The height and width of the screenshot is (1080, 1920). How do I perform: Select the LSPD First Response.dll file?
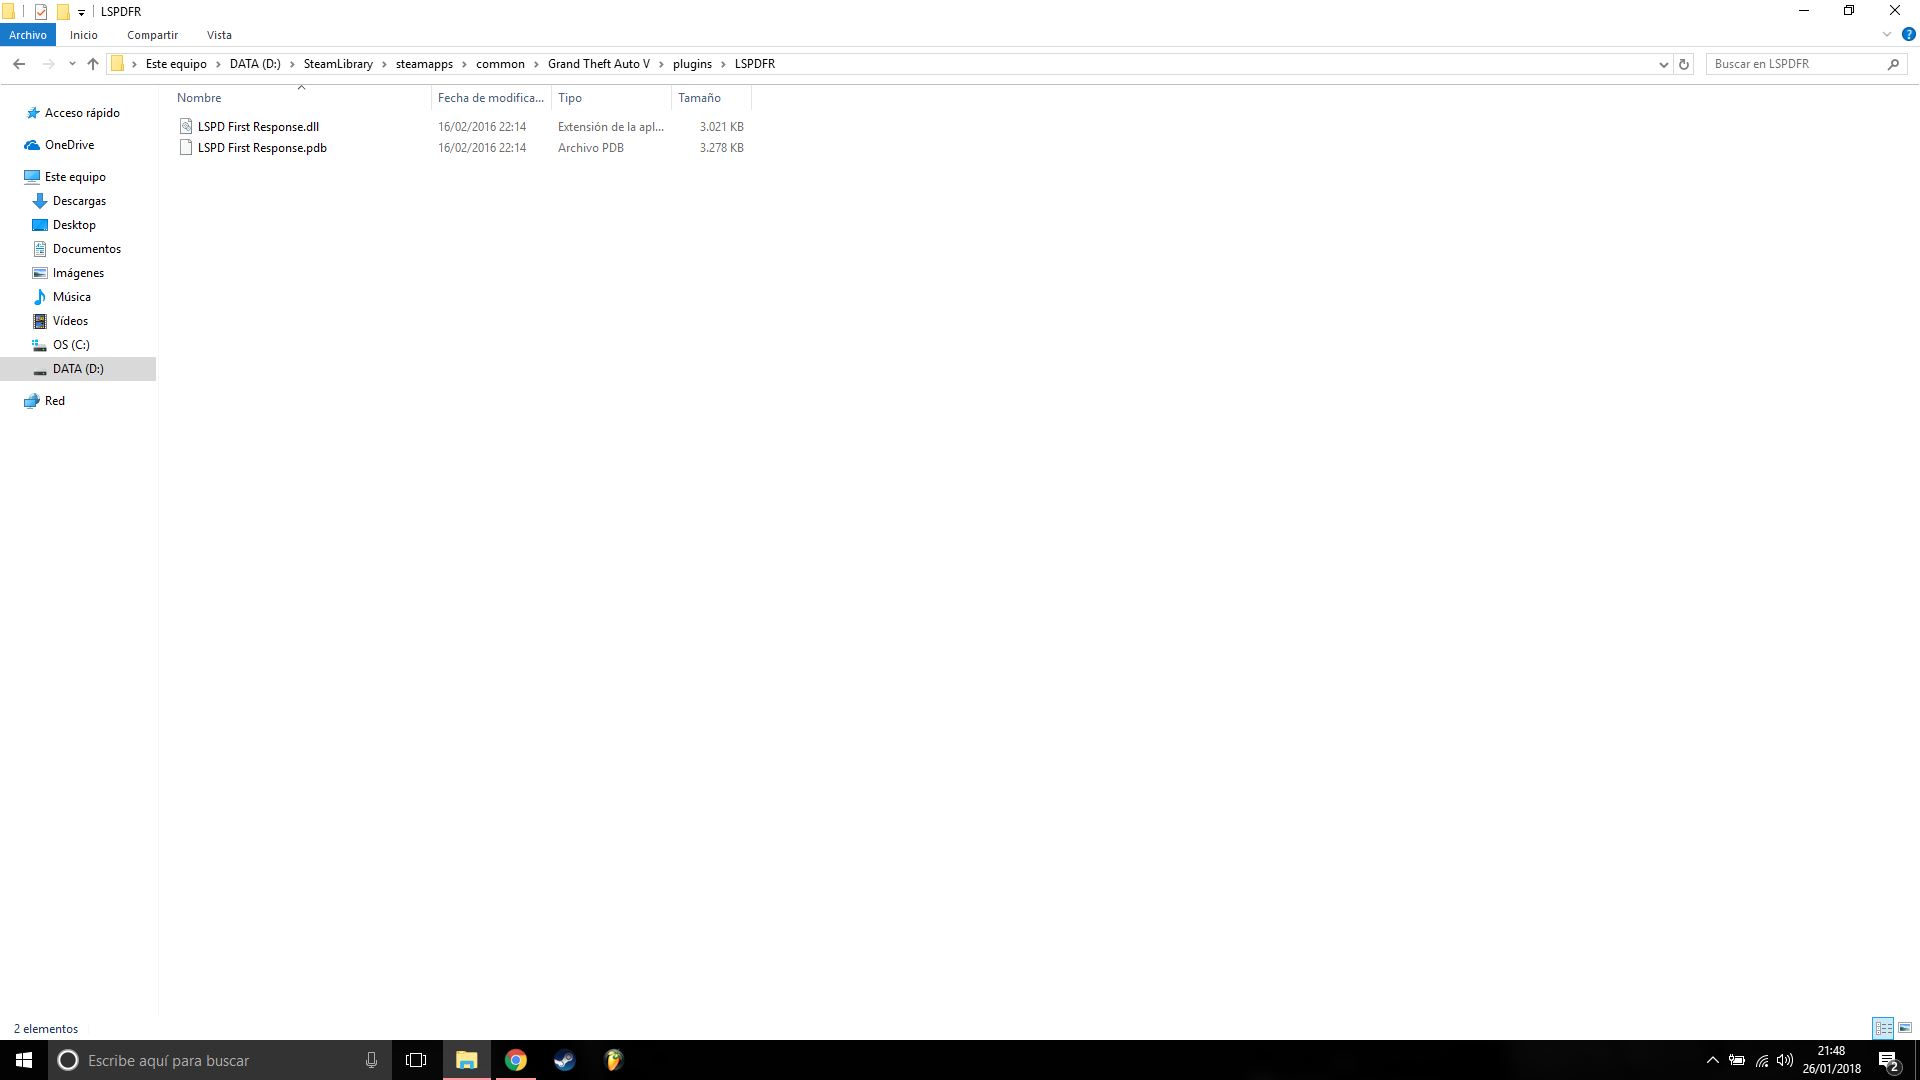pos(258,127)
